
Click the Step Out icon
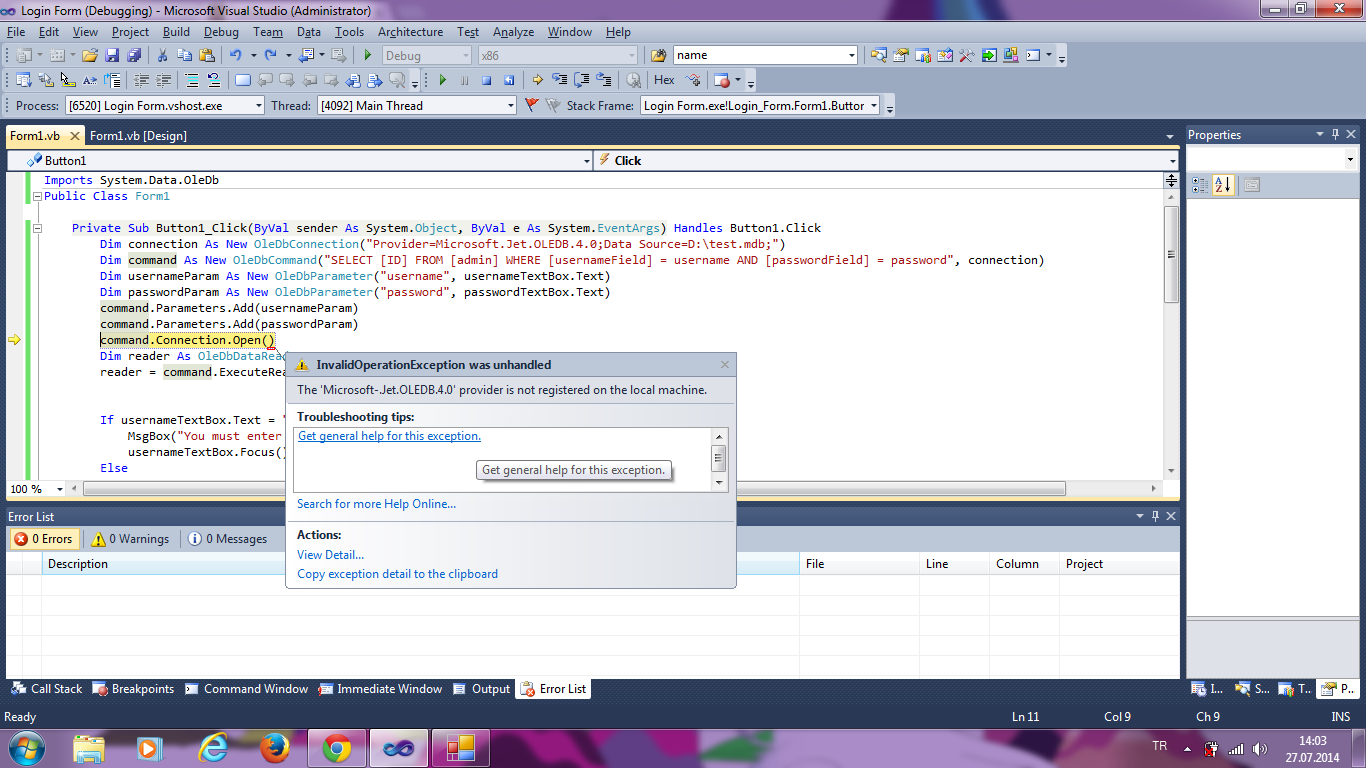tap(603, 80)
